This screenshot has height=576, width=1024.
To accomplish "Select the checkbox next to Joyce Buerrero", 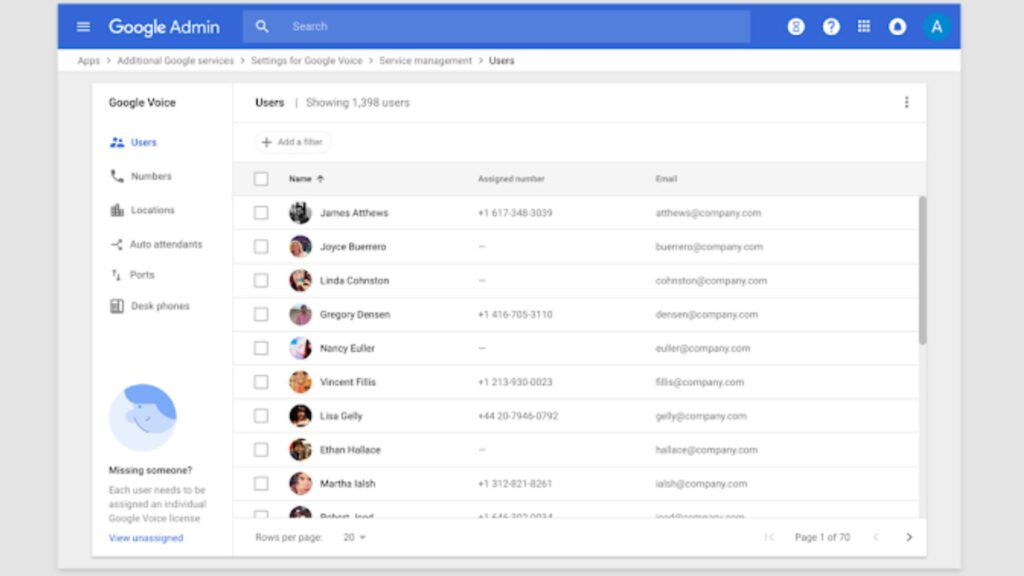I will (x=261, y=246).
